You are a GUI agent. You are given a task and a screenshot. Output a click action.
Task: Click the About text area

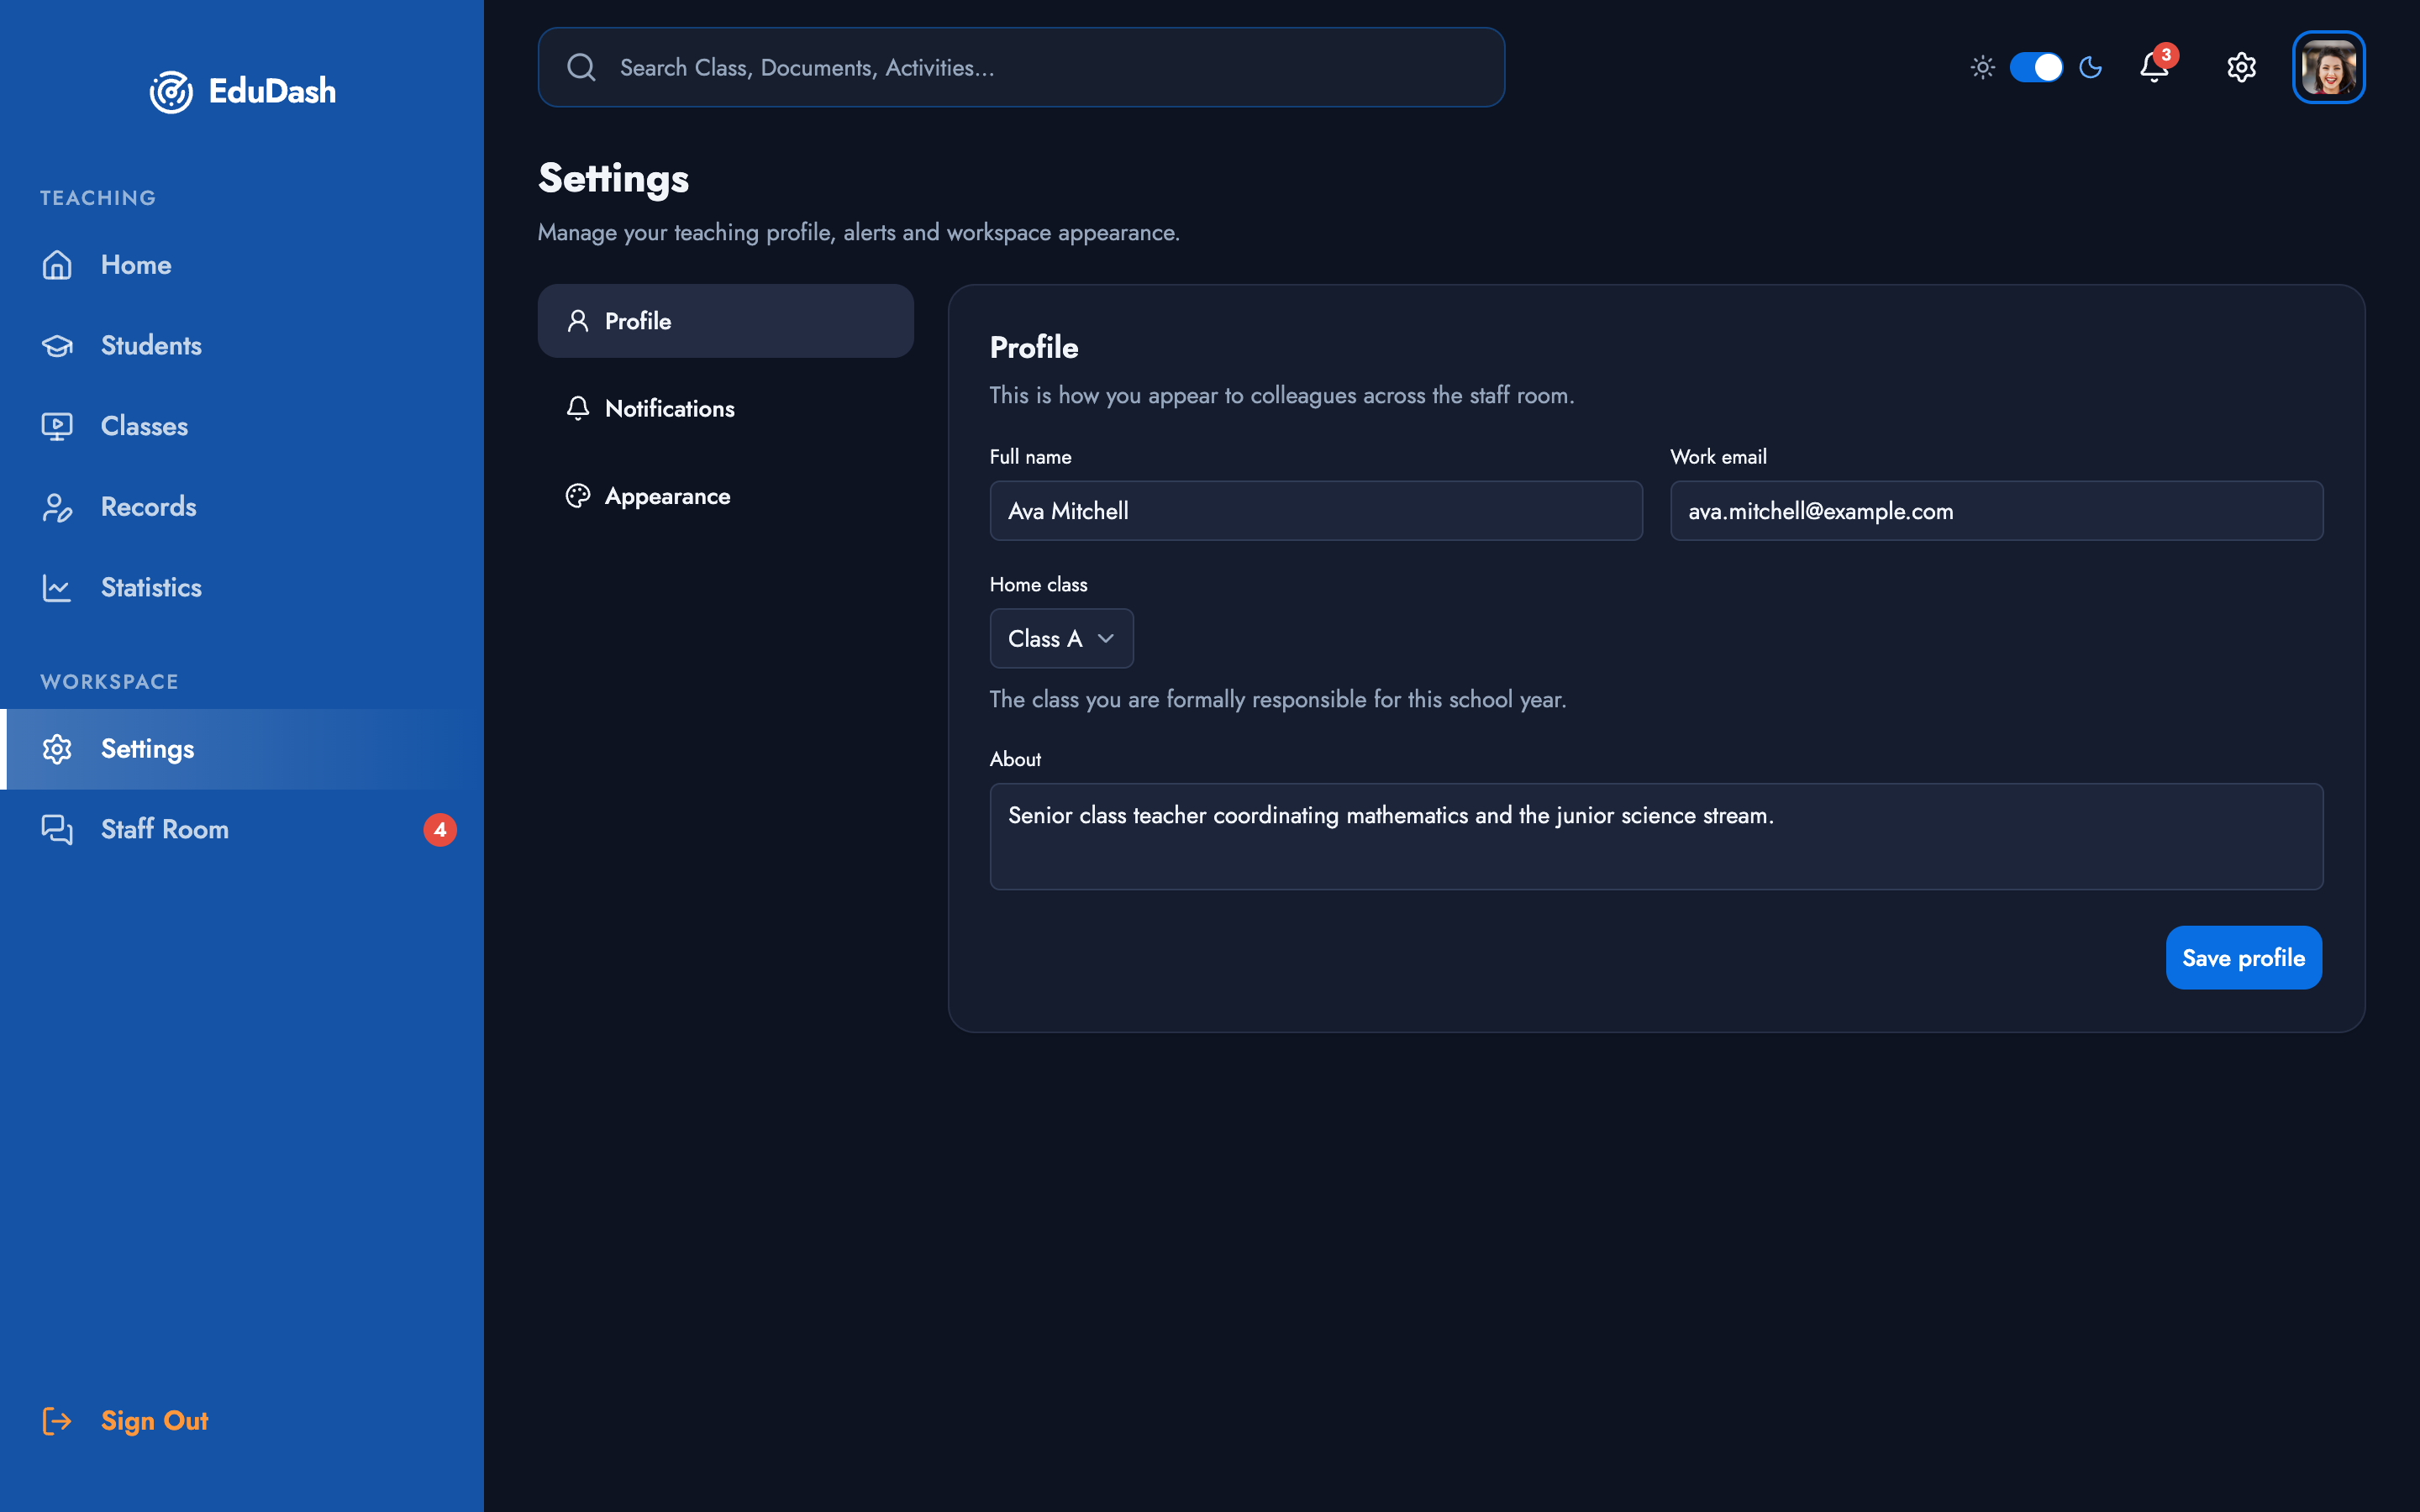(1656, 836)
